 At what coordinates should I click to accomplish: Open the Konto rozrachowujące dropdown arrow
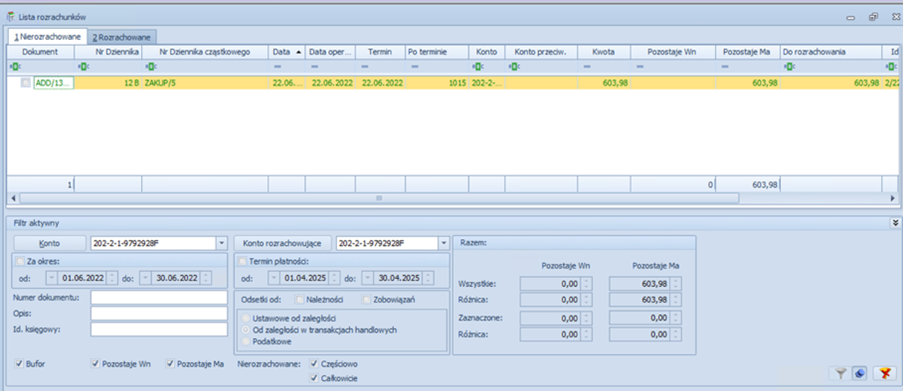tap(443, 244)
